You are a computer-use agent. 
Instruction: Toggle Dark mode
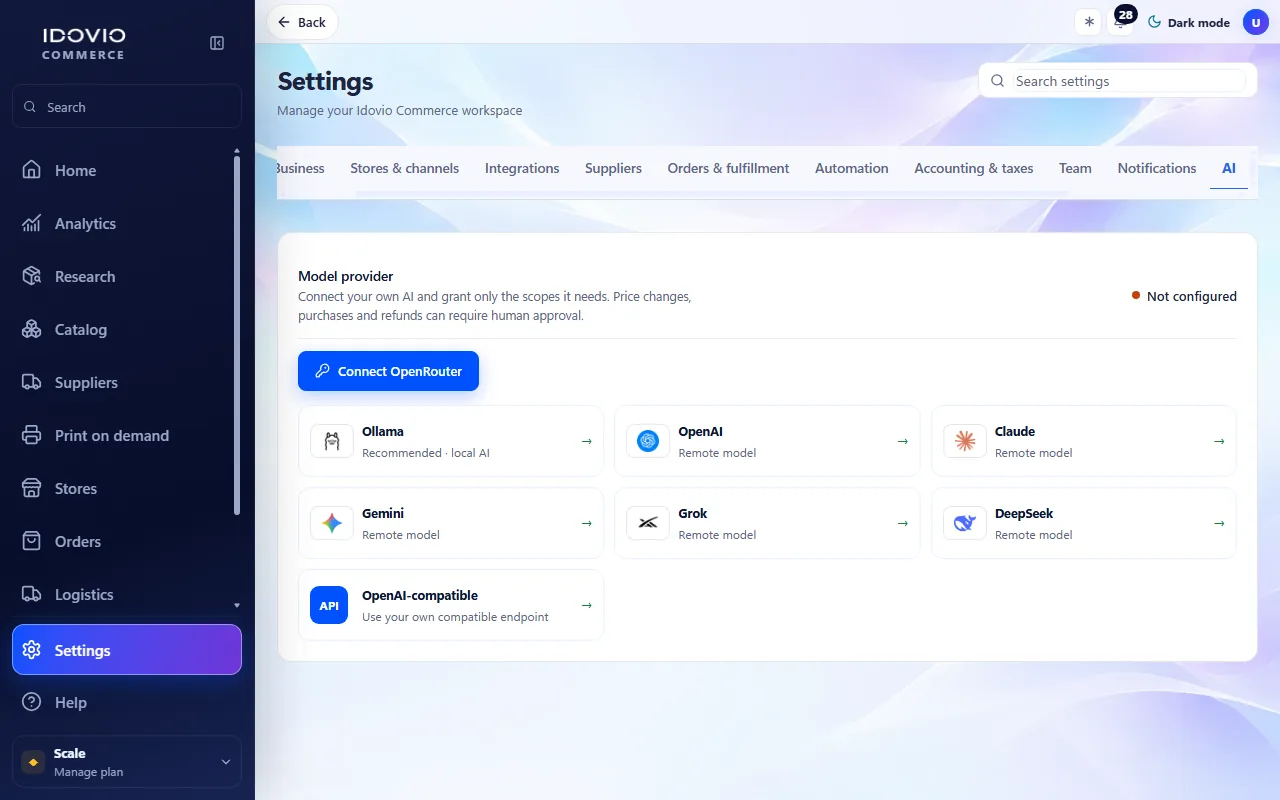tap(1188, 22)
